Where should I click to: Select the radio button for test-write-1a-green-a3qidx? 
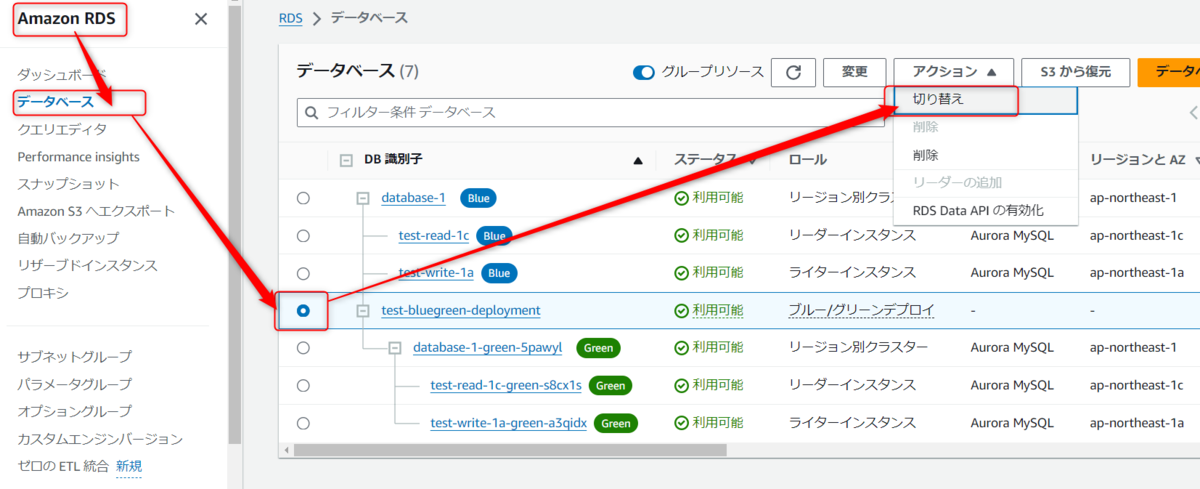(303, 423)
